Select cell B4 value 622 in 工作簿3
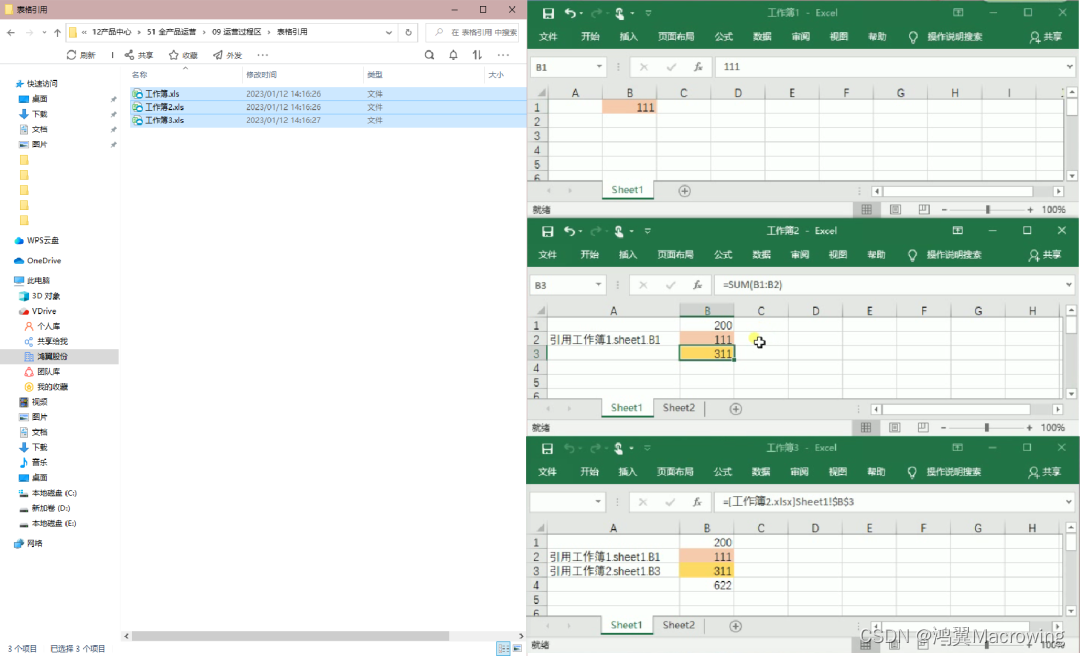The height and width of the screenshot is (656, 1080). point(707,585)
